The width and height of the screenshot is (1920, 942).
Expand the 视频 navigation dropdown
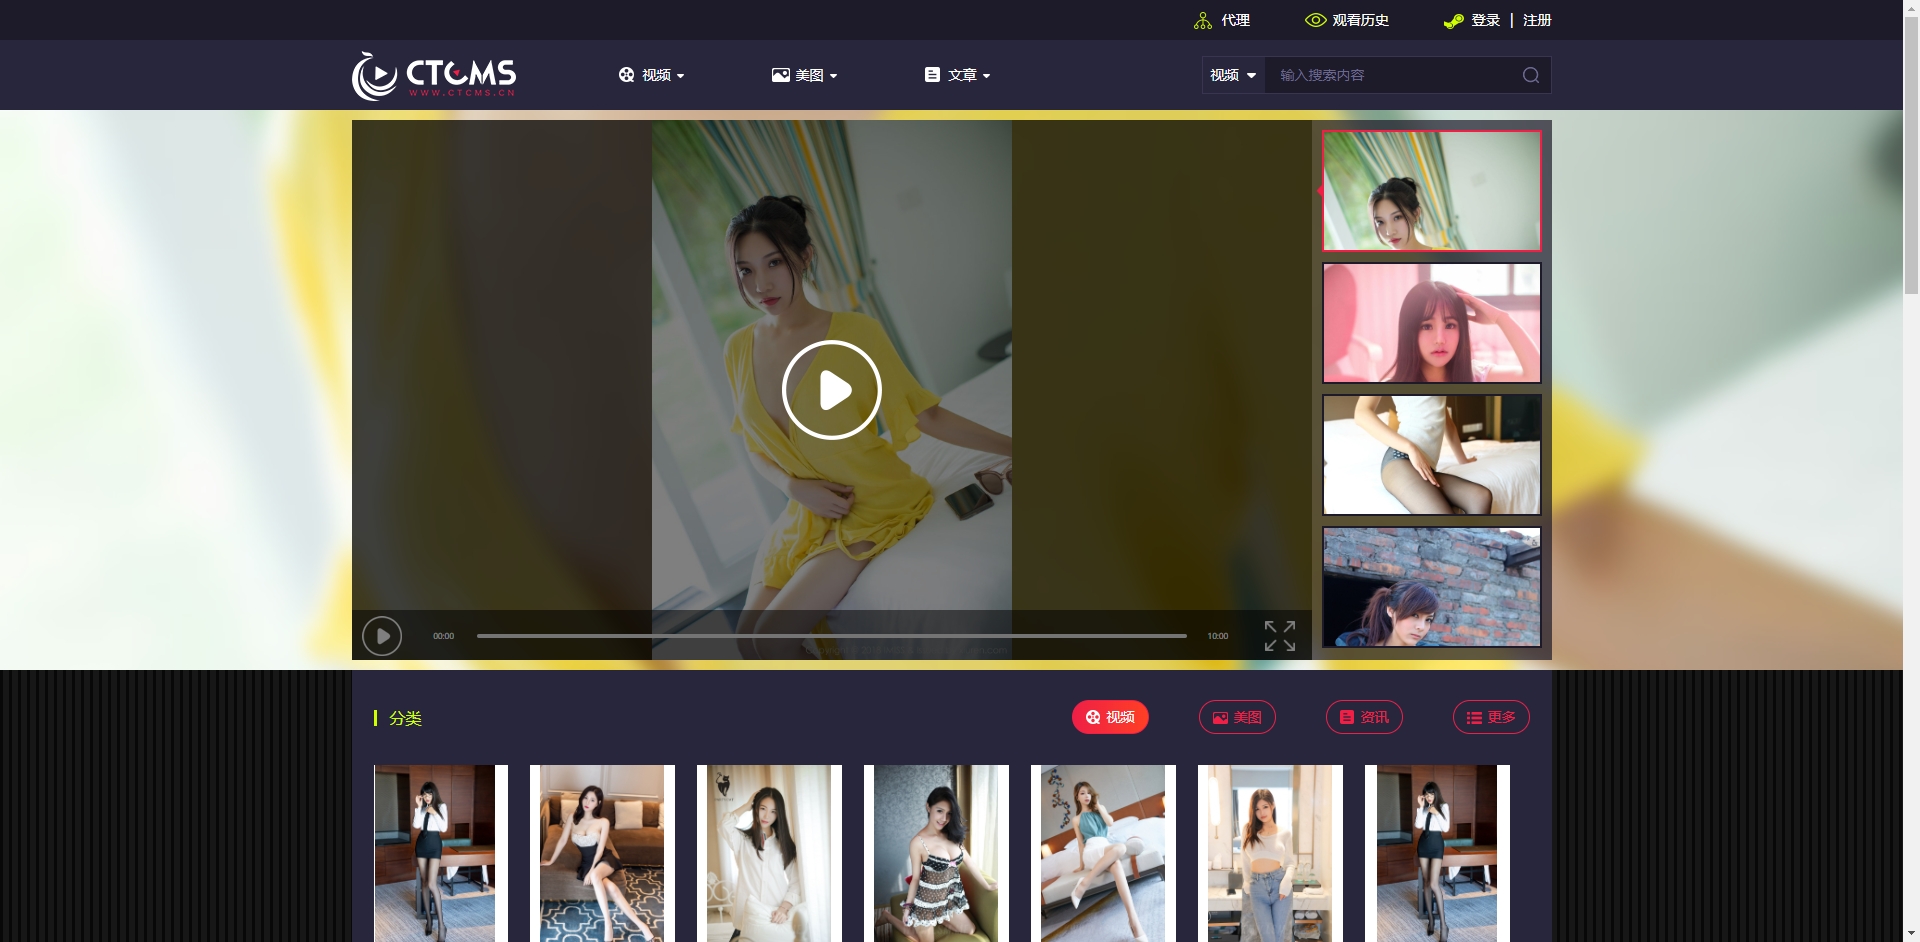pyautogui.click(x=652, y=75)
